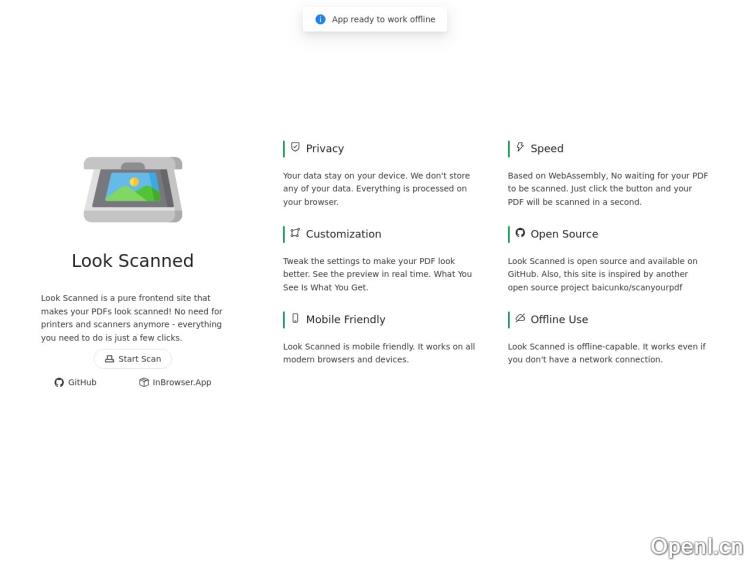Select the Speed heading text
Image resolution: width=750 pixels, height=562 pixels.
tap(547, 149)
